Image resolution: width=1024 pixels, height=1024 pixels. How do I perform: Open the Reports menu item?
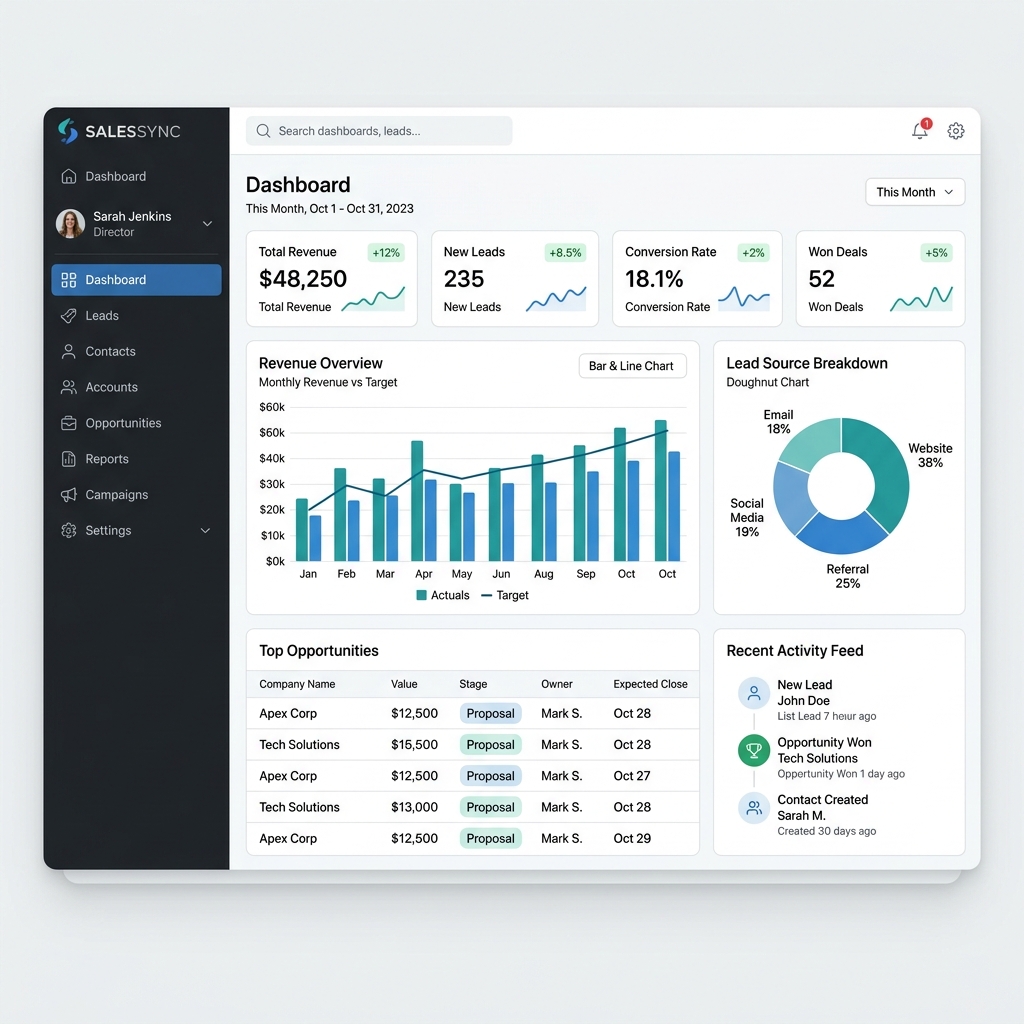click(136, 459)
